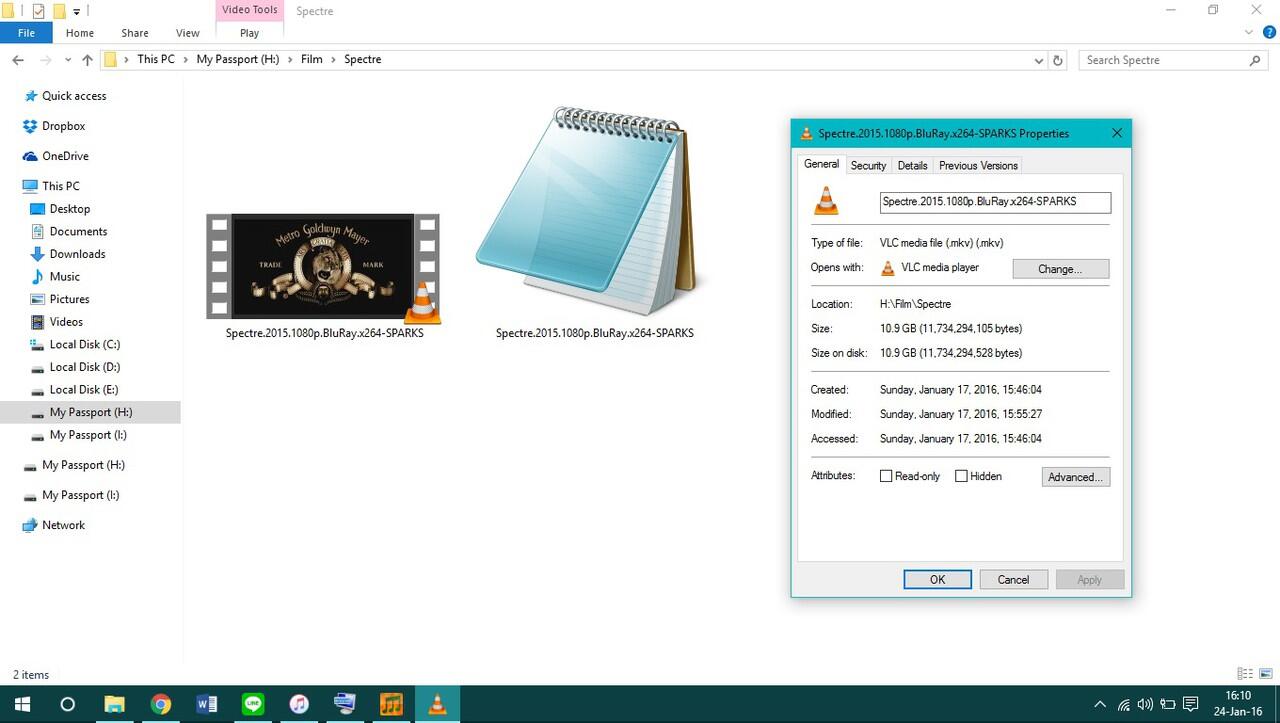
Task: Tick the Read-only attribute checkbox
Action: pyautogui.click(x=886, y=476)
